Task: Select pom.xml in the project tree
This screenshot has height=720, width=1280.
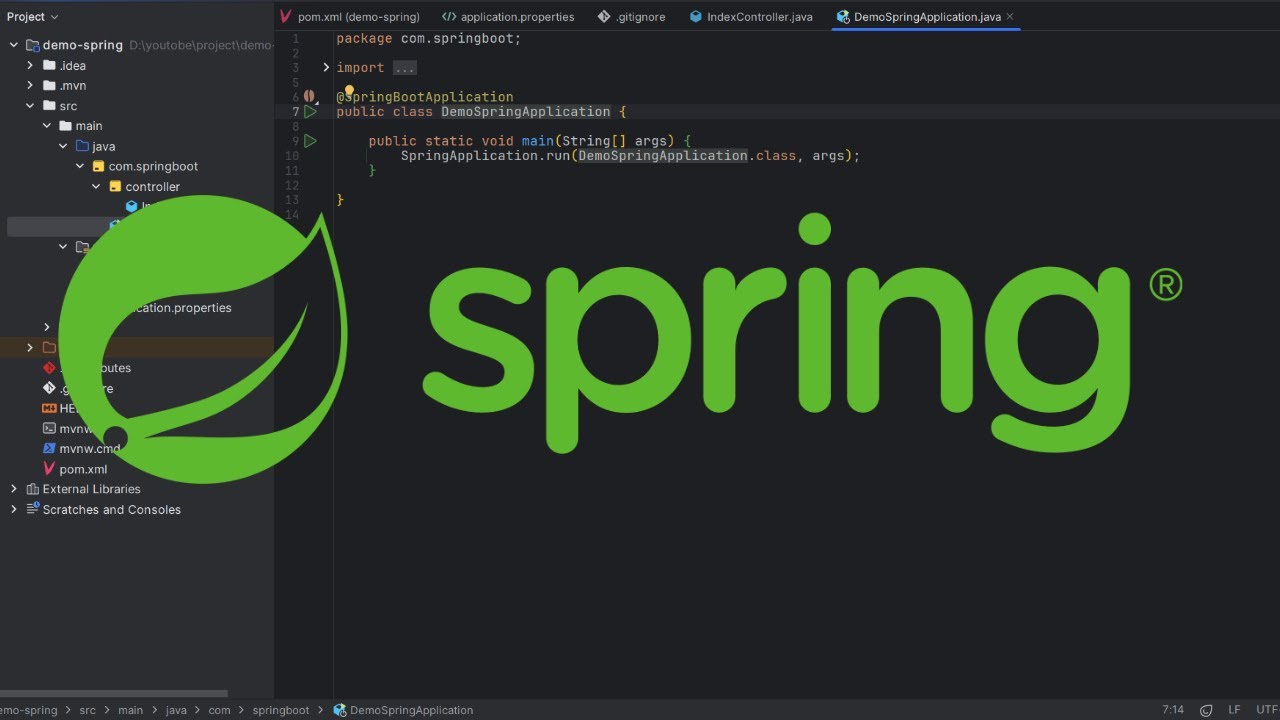Action: (83, 469)
